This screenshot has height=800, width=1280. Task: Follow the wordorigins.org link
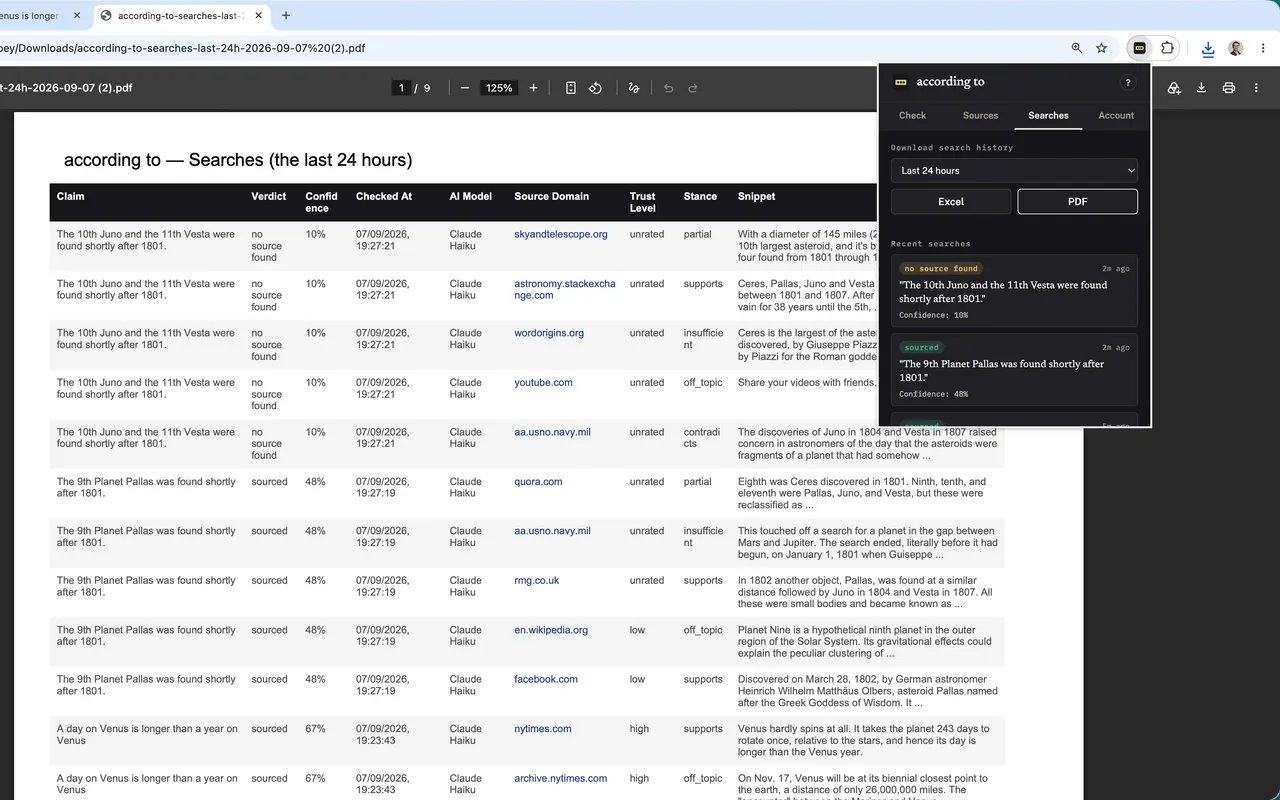[x=549, y=333]
